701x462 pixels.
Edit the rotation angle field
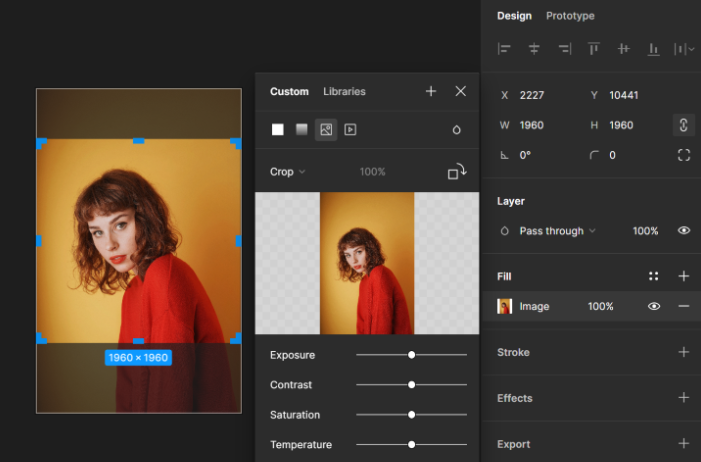click(525, 155)
